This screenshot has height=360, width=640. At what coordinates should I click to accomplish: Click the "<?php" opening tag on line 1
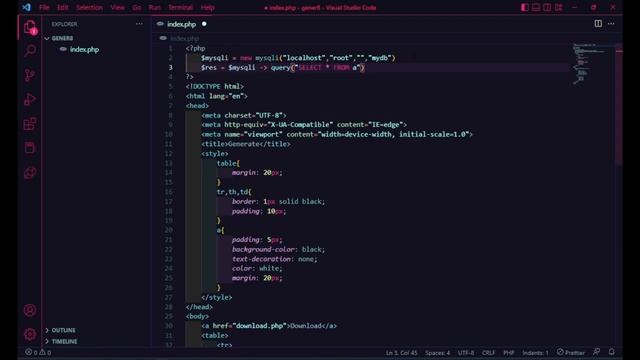[x=196, y=48]
